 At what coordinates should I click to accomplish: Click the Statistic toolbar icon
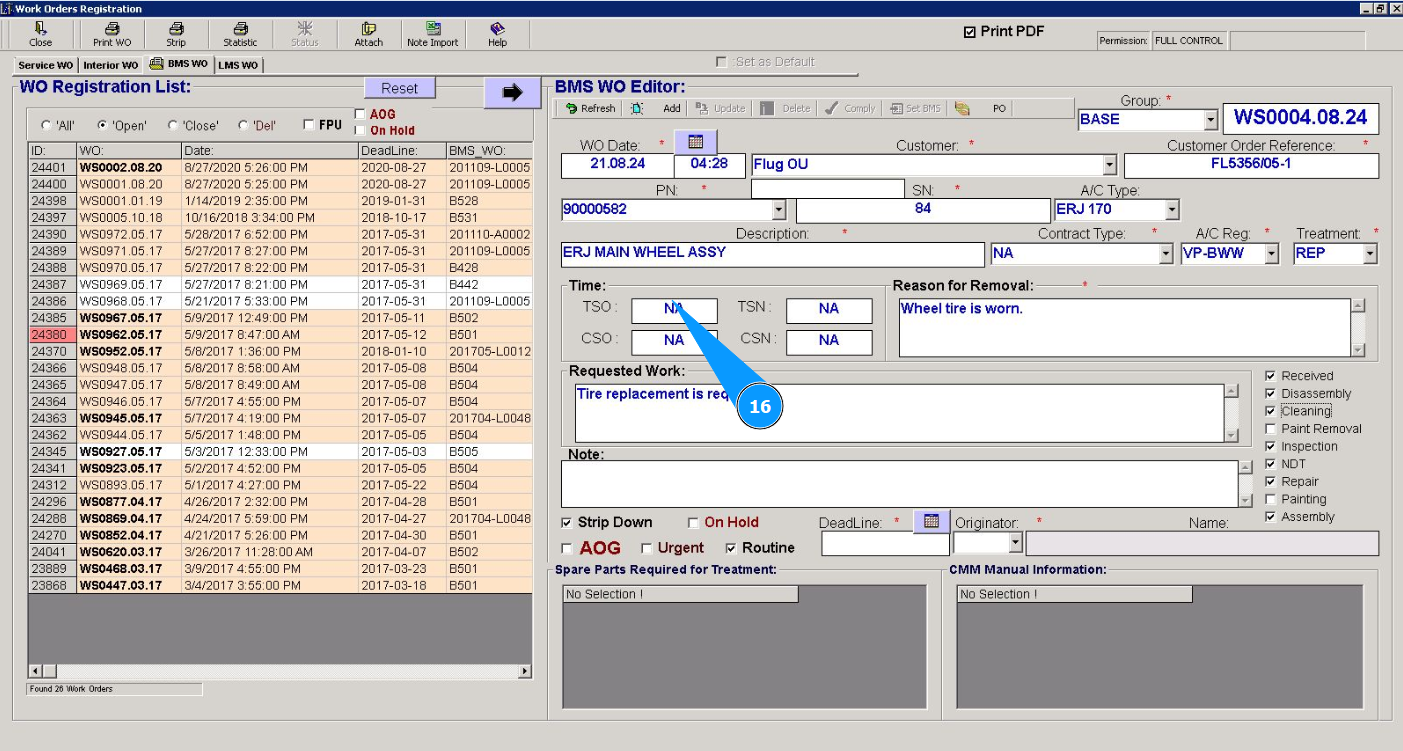[x=240, y=34]
